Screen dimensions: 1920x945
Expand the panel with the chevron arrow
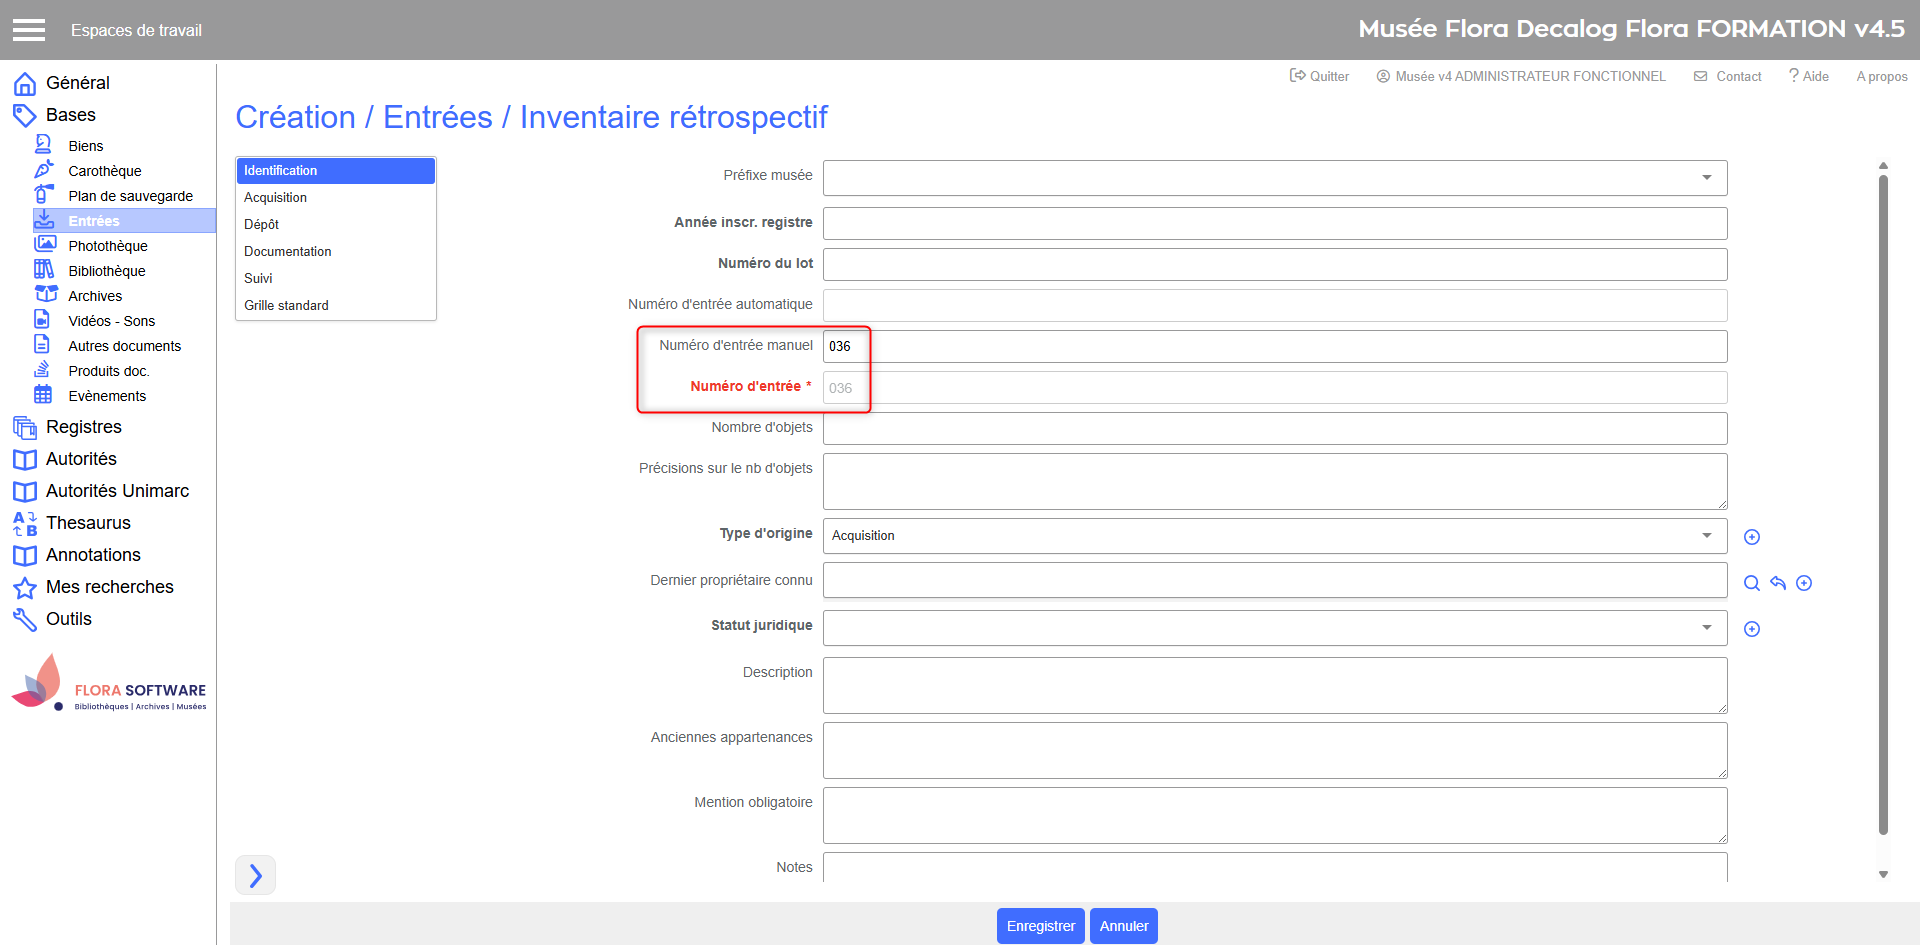[x=255, y=876]
